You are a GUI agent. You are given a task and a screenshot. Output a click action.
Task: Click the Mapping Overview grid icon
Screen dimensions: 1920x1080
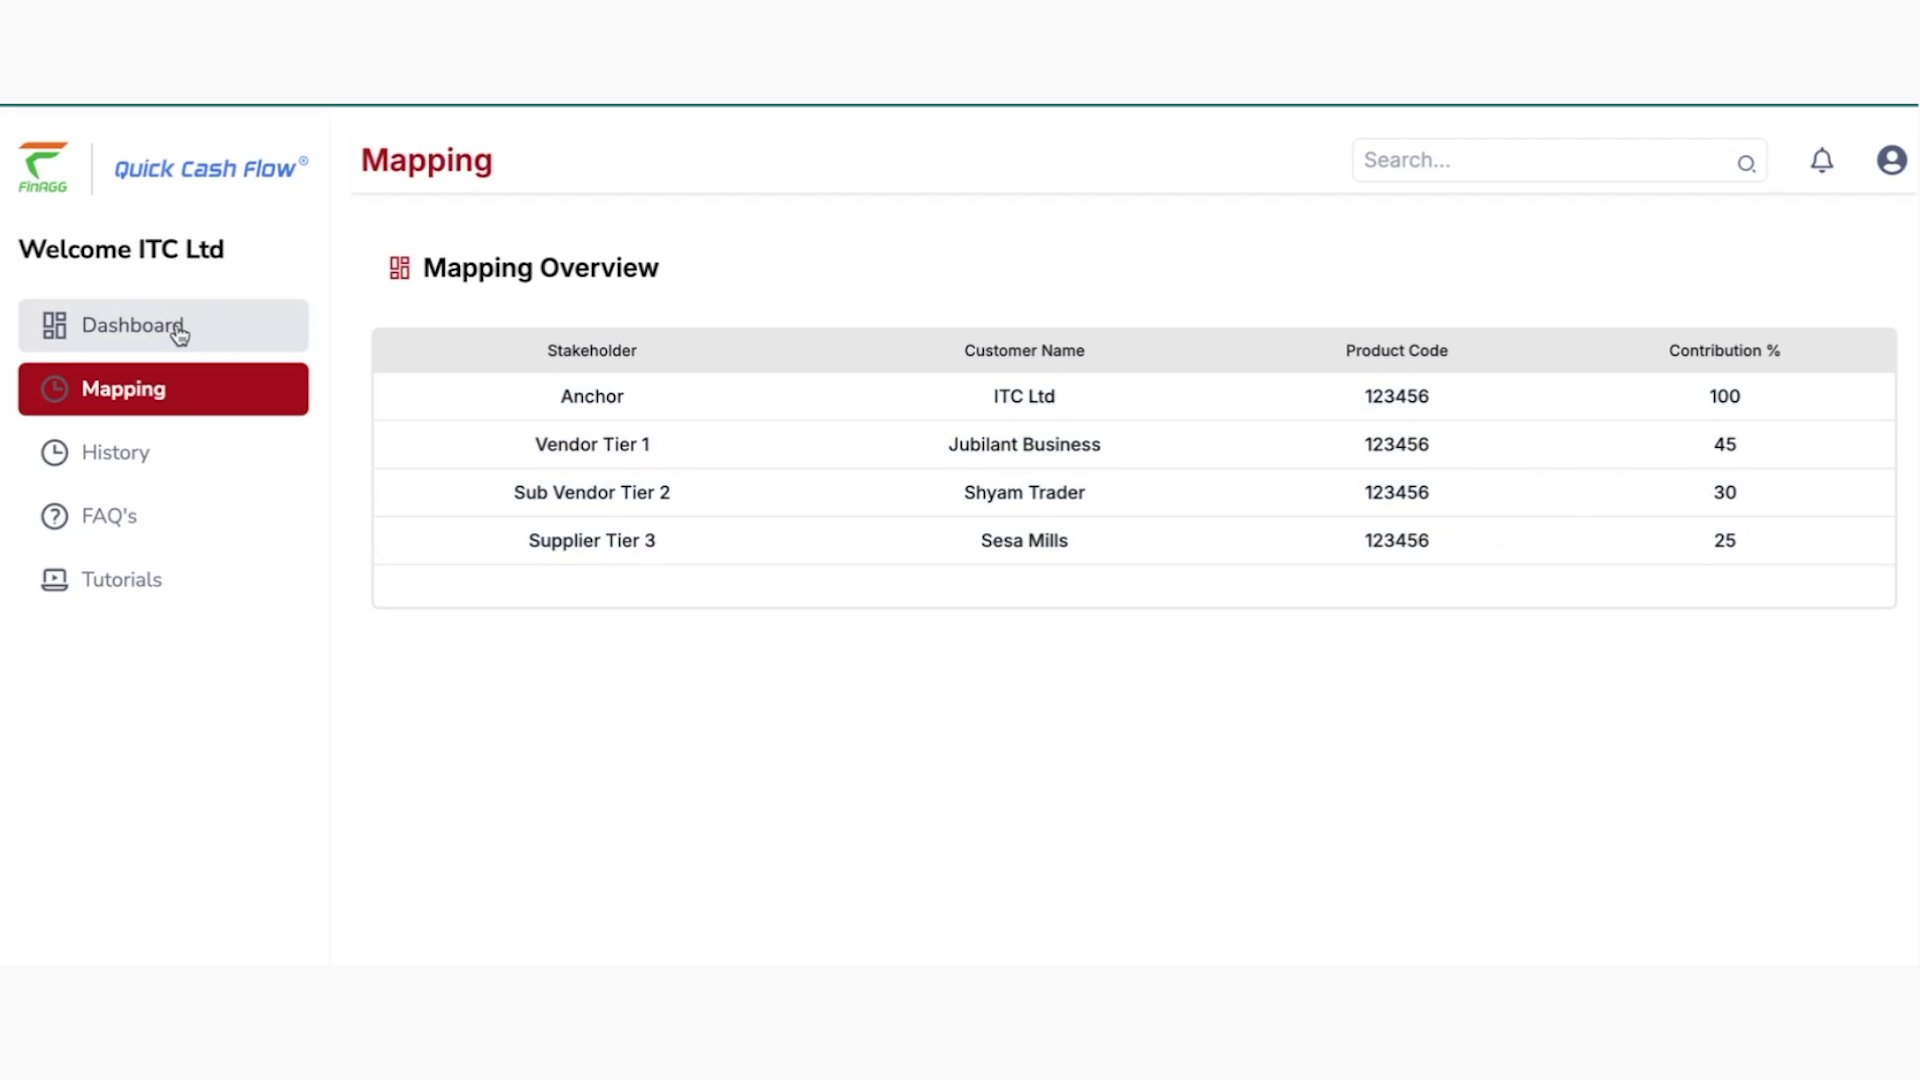coord(399,267)
